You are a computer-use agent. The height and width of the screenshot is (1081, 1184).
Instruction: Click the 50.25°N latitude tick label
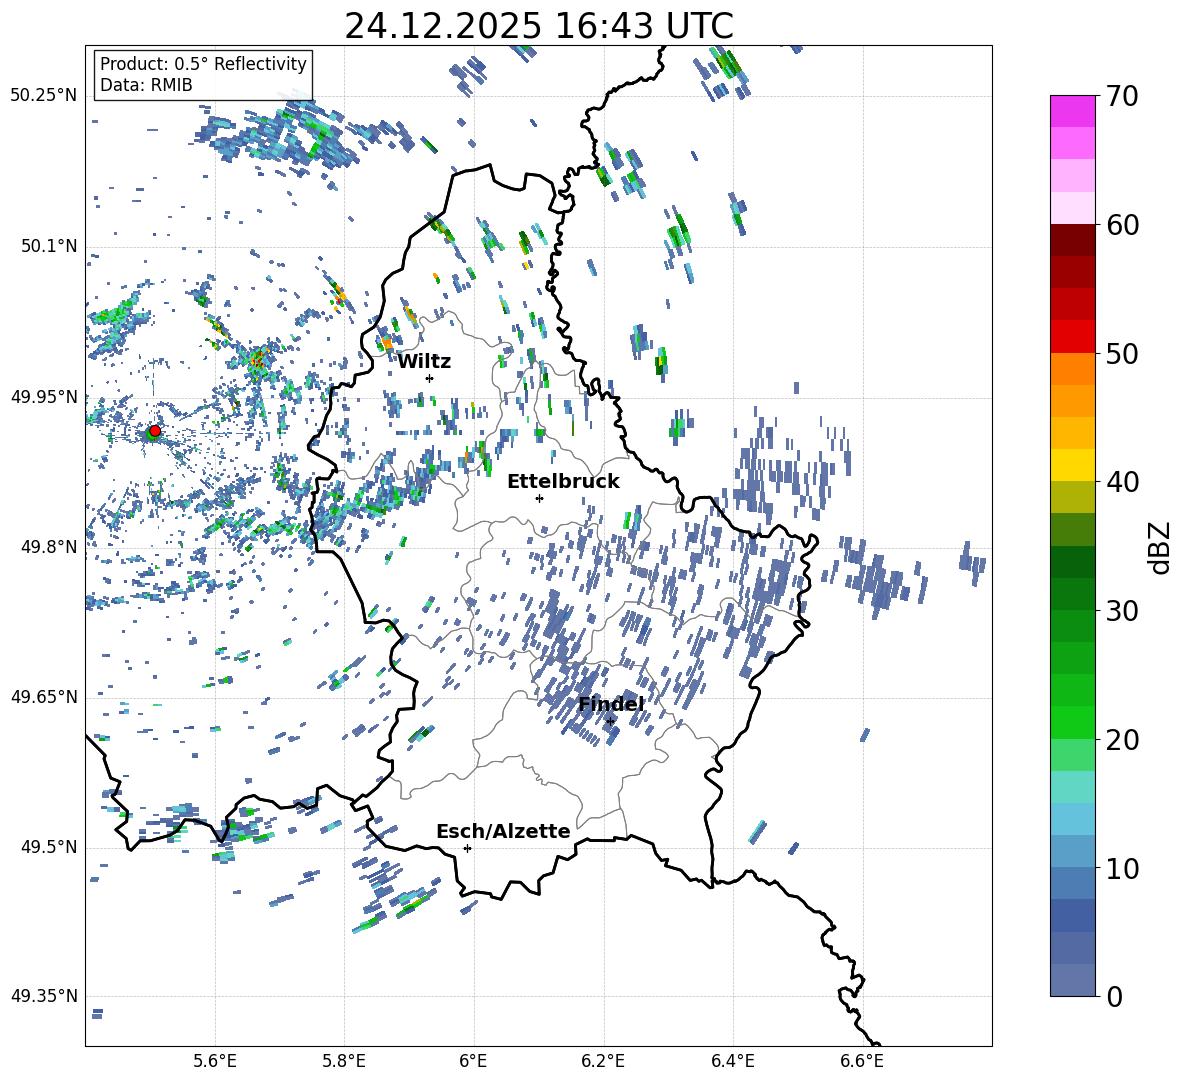coord(43,96)
